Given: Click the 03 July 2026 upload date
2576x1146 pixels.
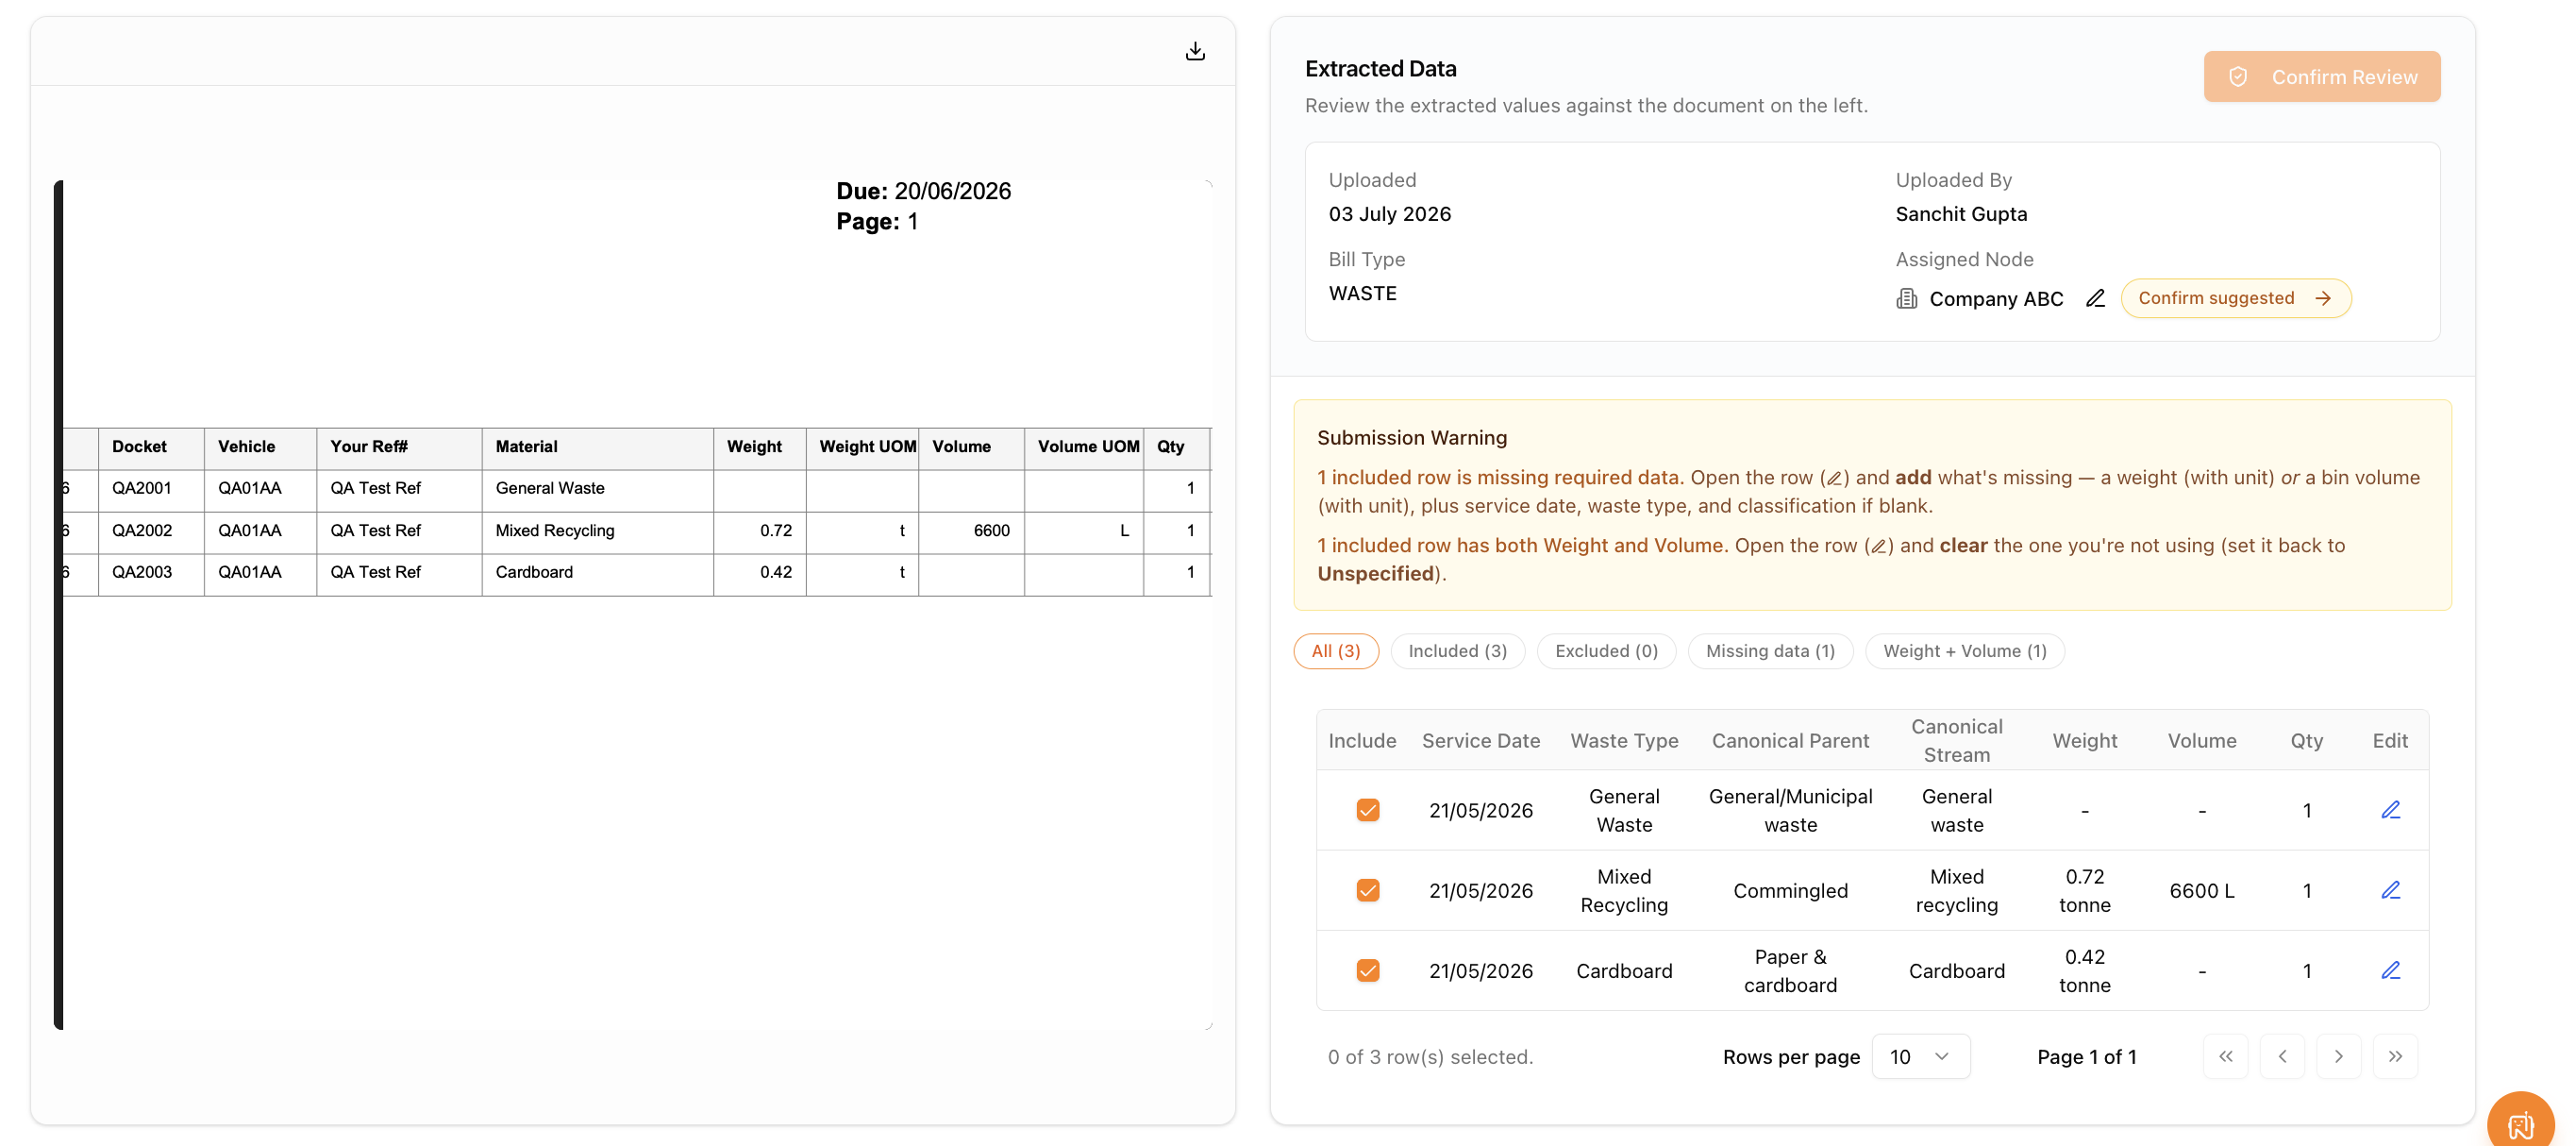Looking at the screenshot, I should click(1389, 214).
